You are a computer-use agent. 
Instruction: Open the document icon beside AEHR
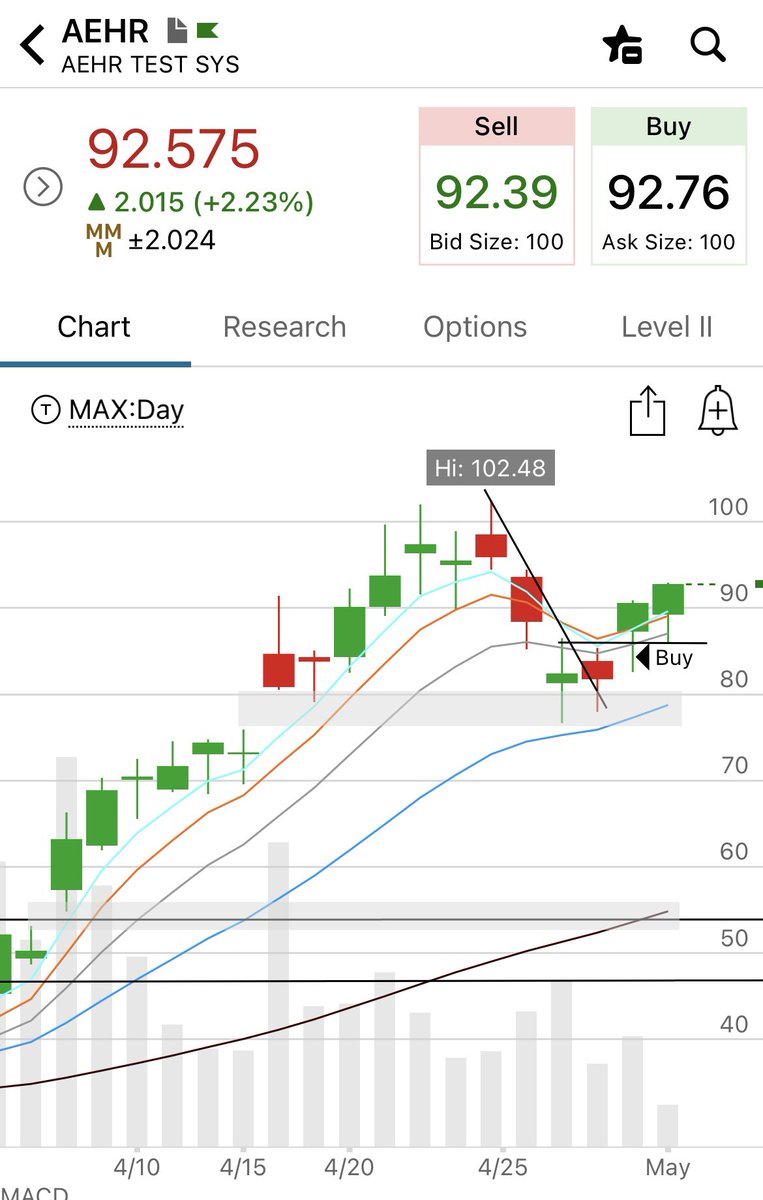tap(177, 30)
